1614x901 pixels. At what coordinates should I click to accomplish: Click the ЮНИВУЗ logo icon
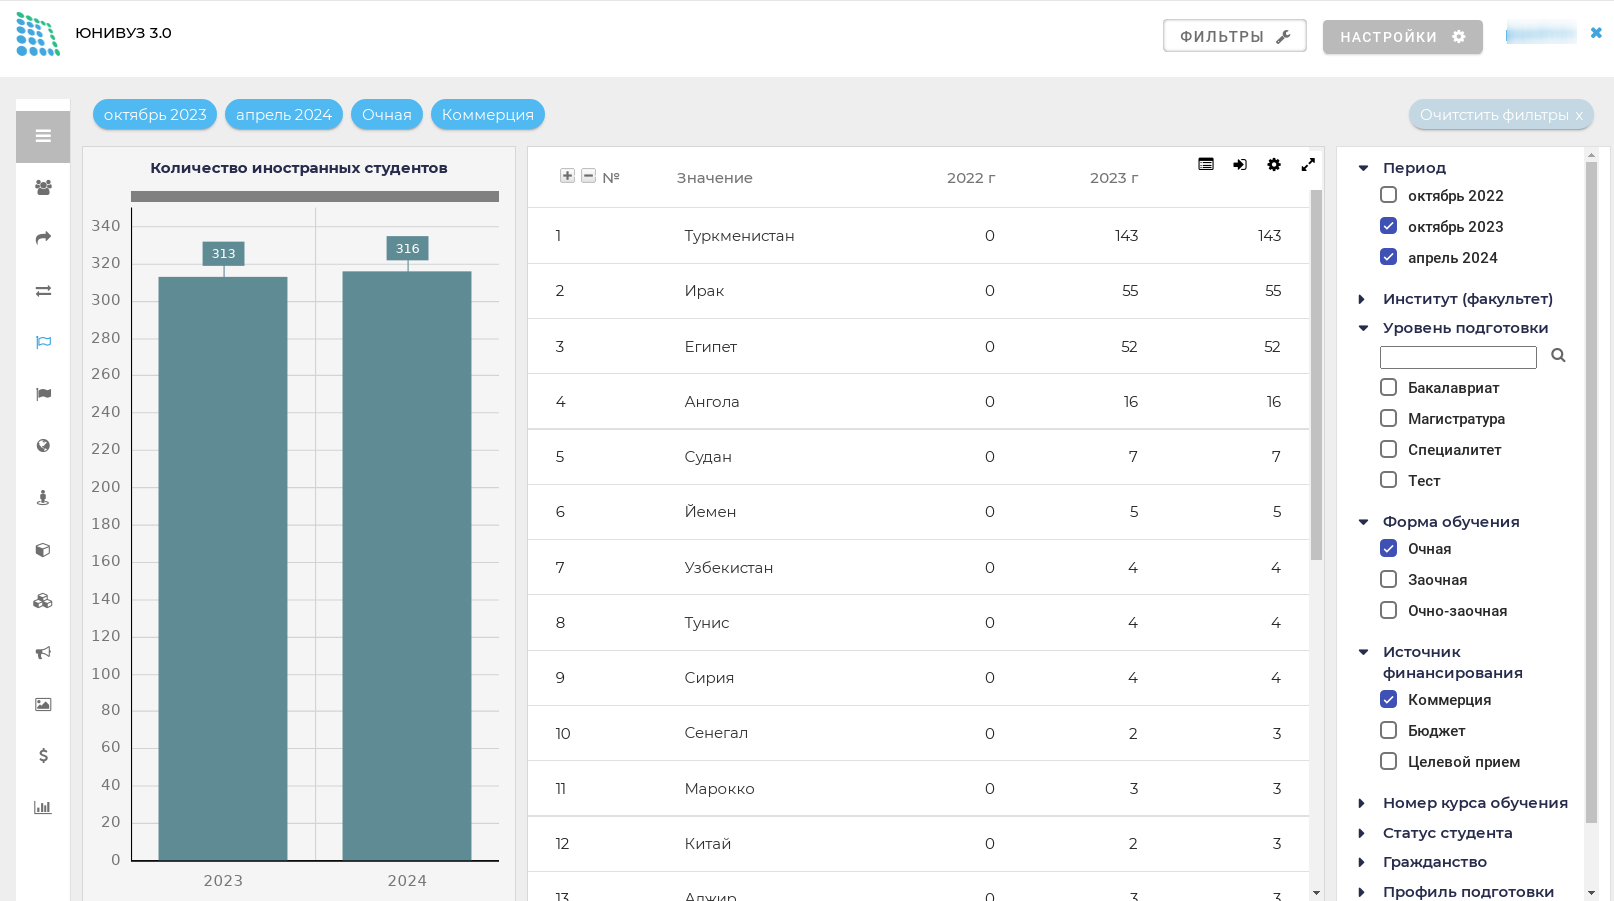coord(38,34)
